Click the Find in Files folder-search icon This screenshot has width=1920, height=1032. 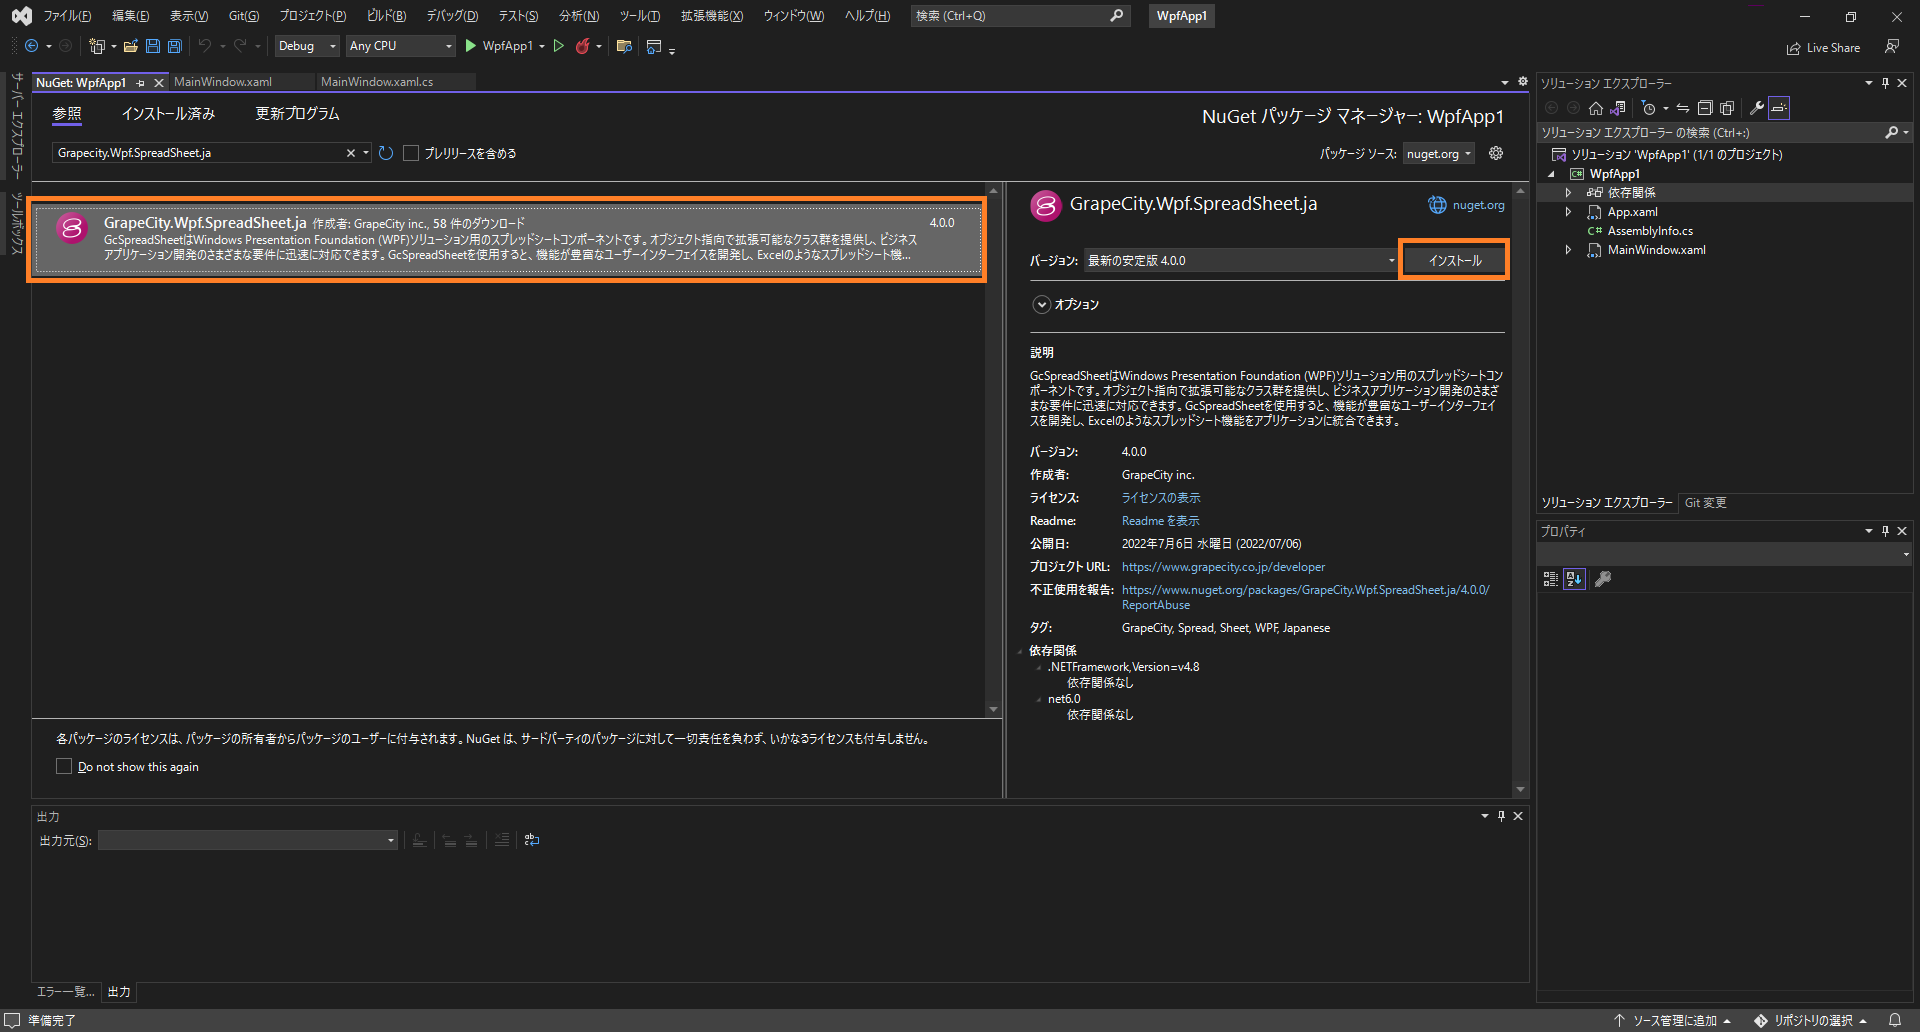pos(624,46)
